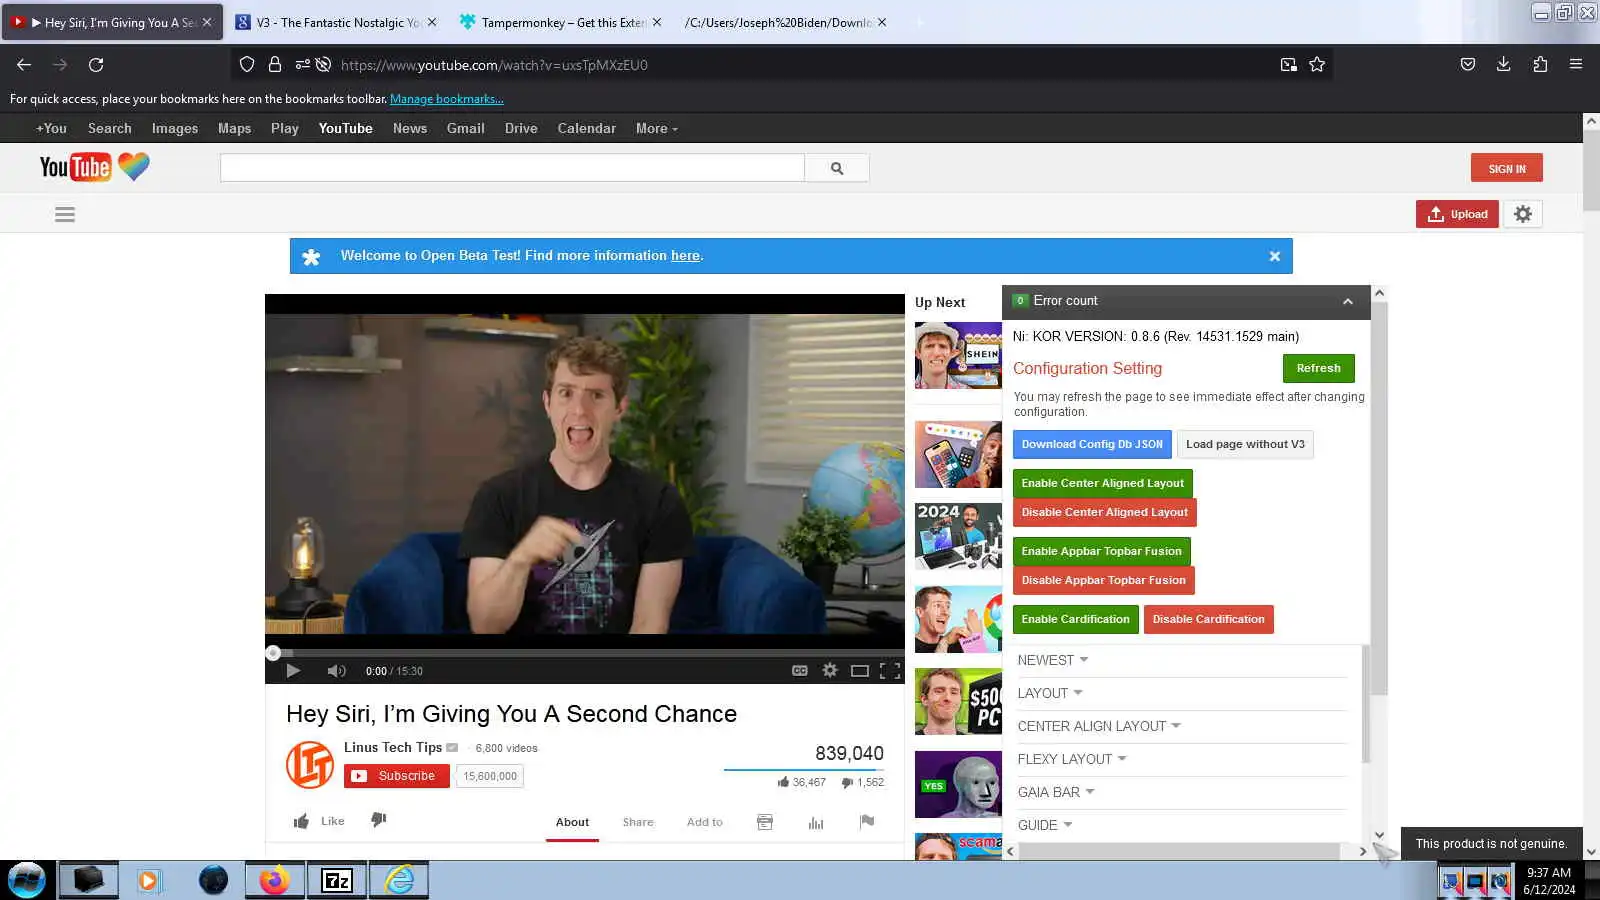Open the transcript icon beside Add to

(x=765, y=822)
